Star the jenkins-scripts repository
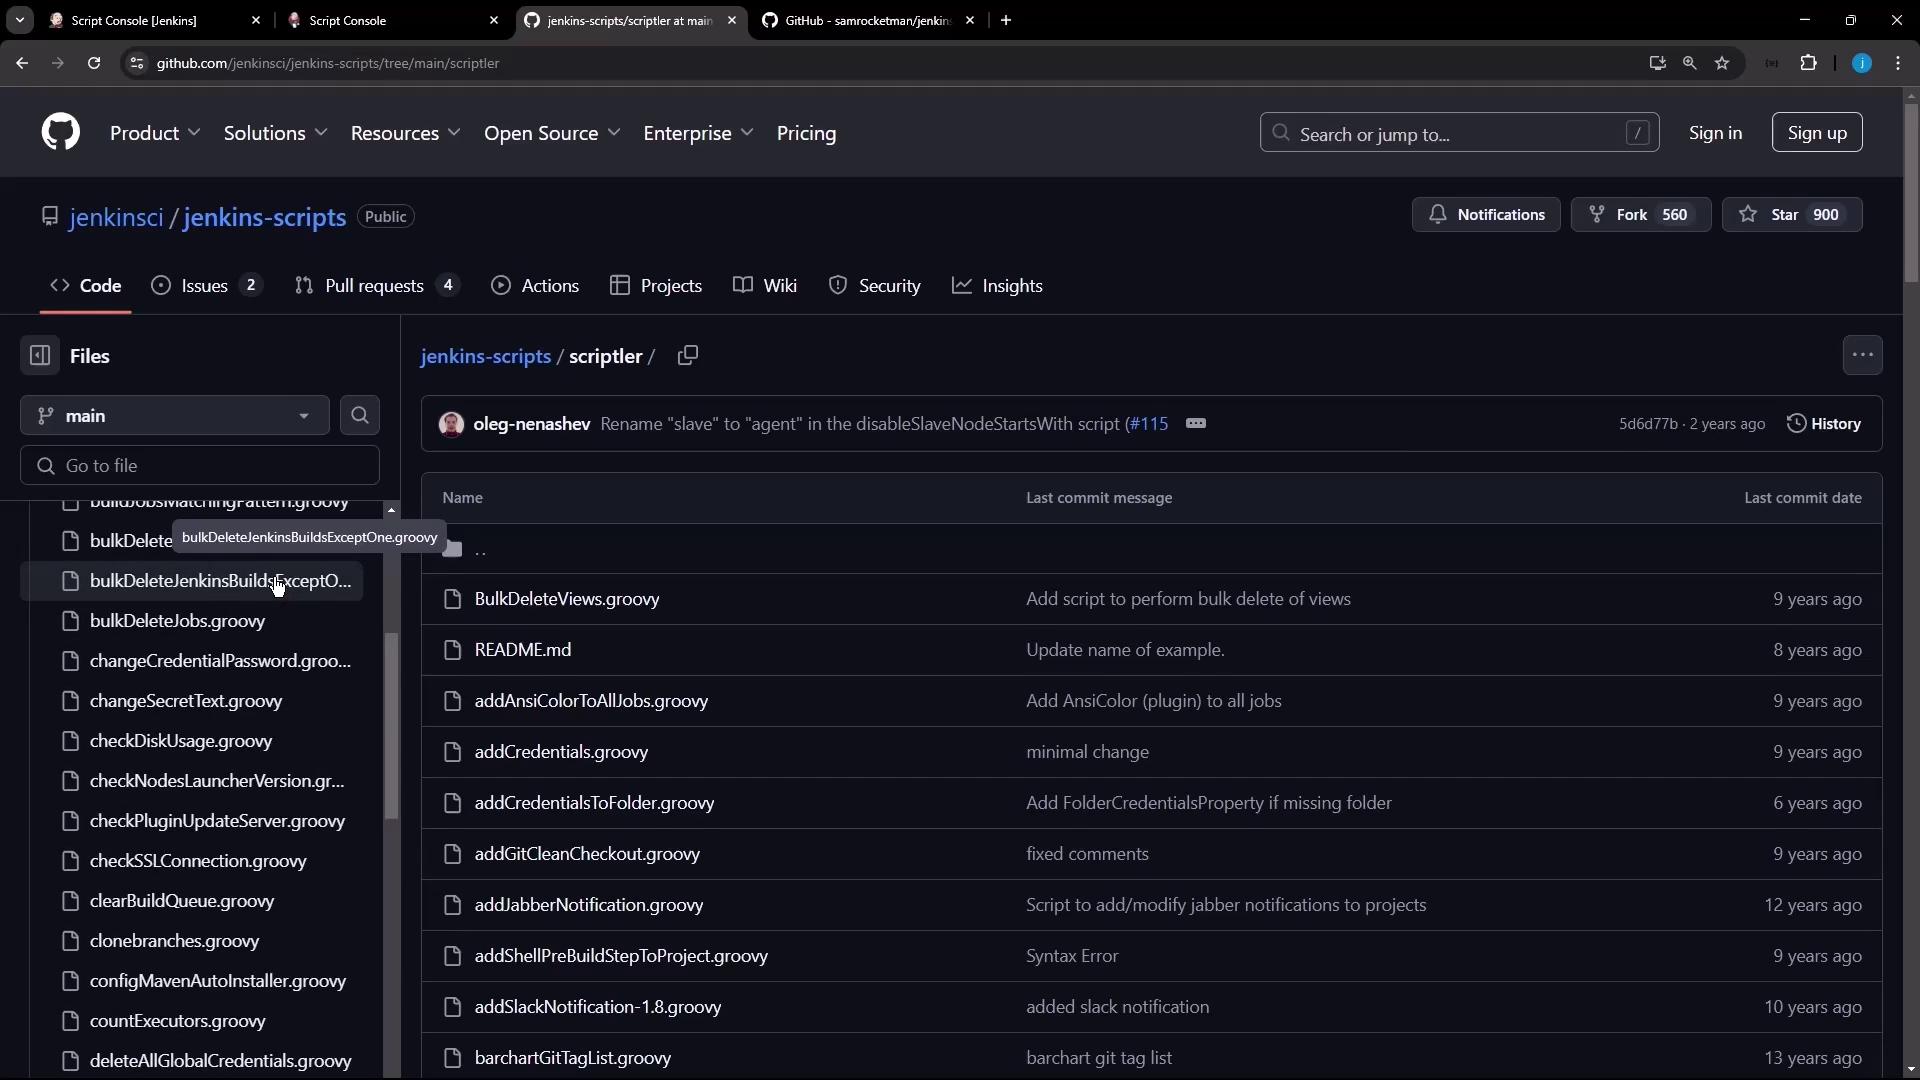 click(x=1791, y=215)
